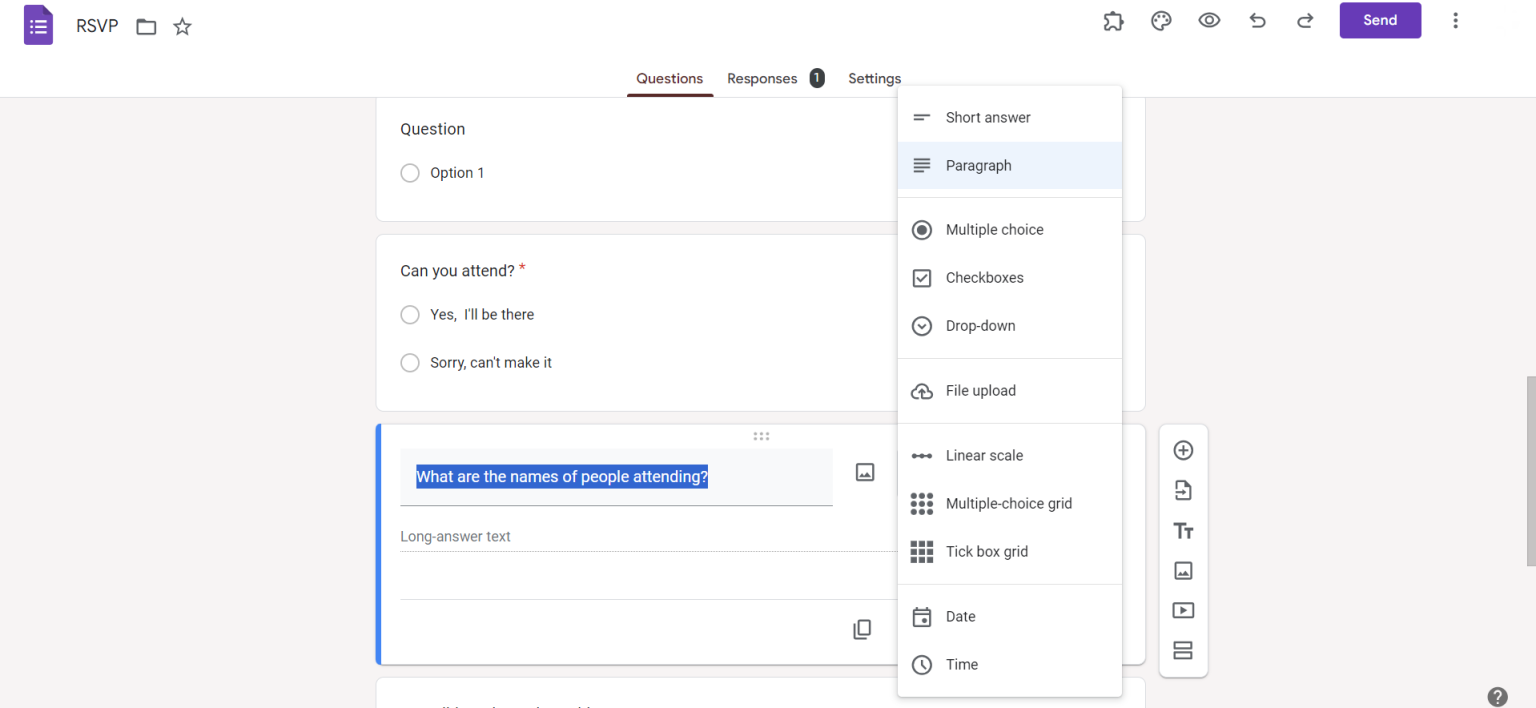This screenshot has height=708, width=1536.
Task: Switch to the Questions tab
Action: [670, 79]
